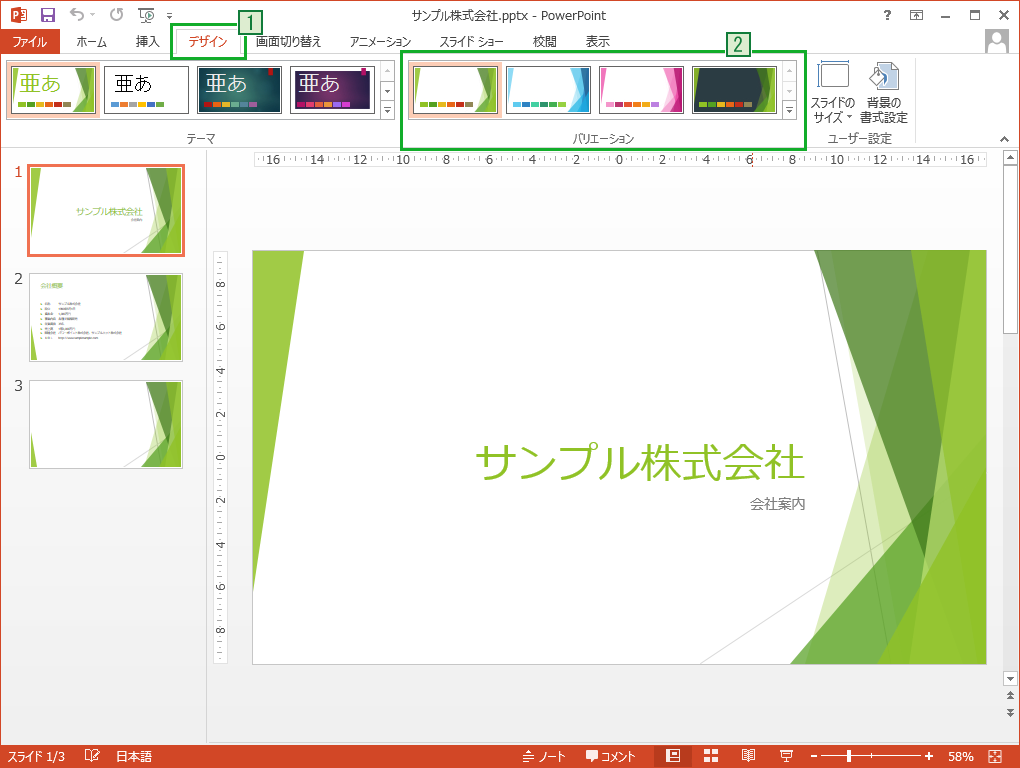Toggle the ノート pane
This screenshot has height=768, width=1020.
tap(546, 755)
